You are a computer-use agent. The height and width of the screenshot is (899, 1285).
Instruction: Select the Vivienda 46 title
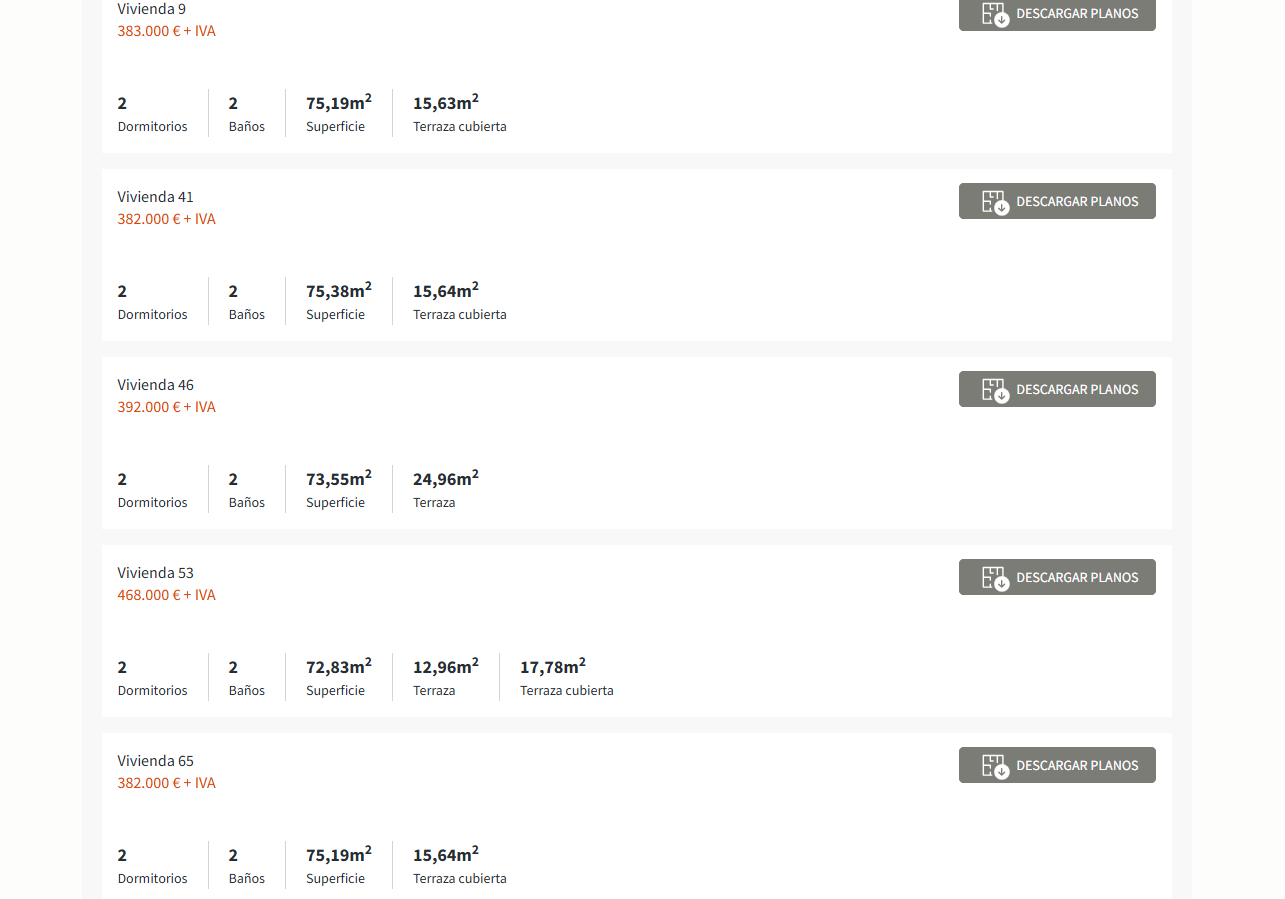click(x=155, y=385)
